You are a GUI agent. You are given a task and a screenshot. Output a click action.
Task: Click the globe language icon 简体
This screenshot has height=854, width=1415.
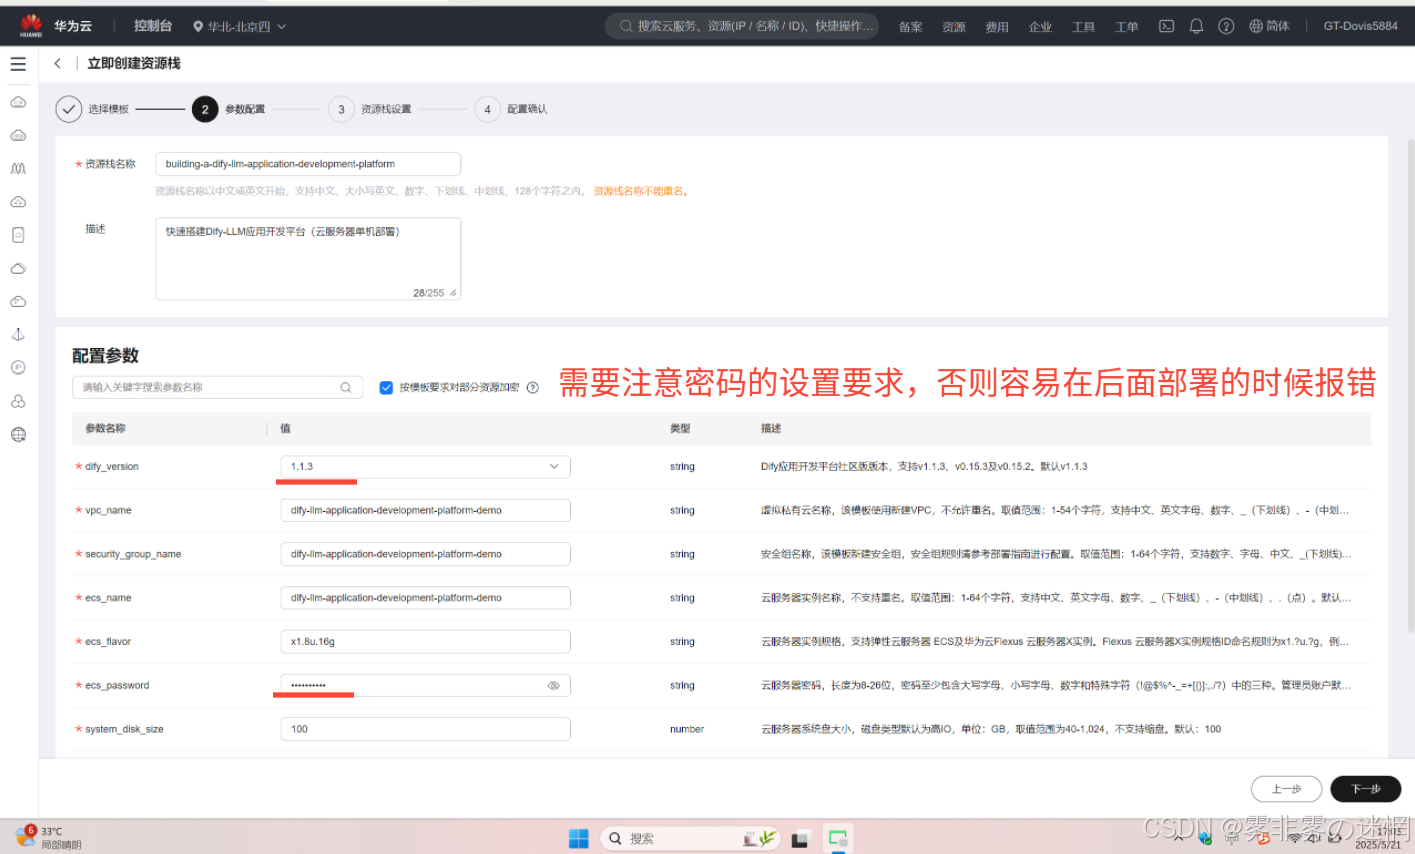(x=1269, y=26)
